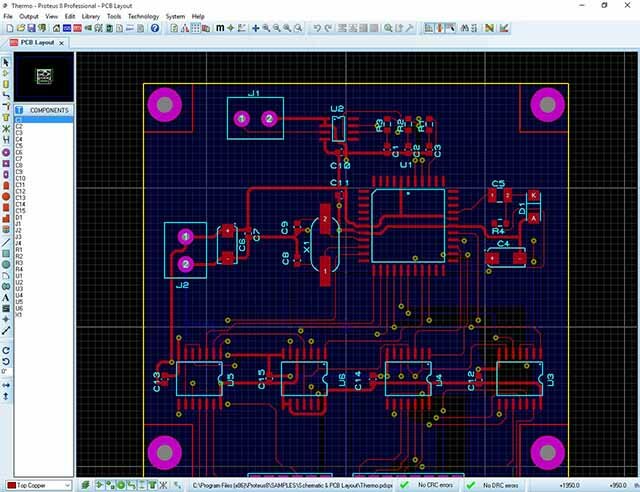
Task: Go to the Home page icon
Action: pos(56,28)
